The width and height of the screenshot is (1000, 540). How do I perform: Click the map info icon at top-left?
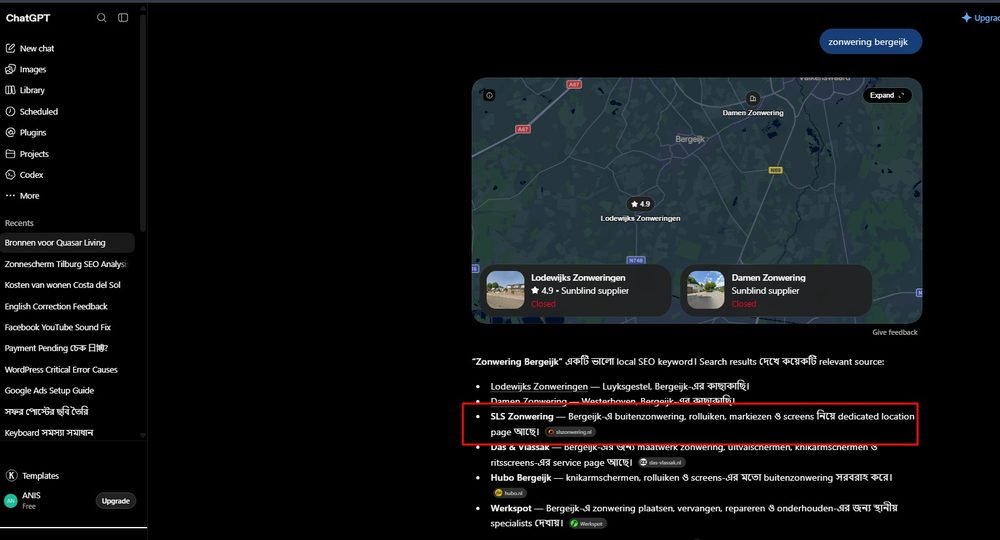(x=489, y=95)
